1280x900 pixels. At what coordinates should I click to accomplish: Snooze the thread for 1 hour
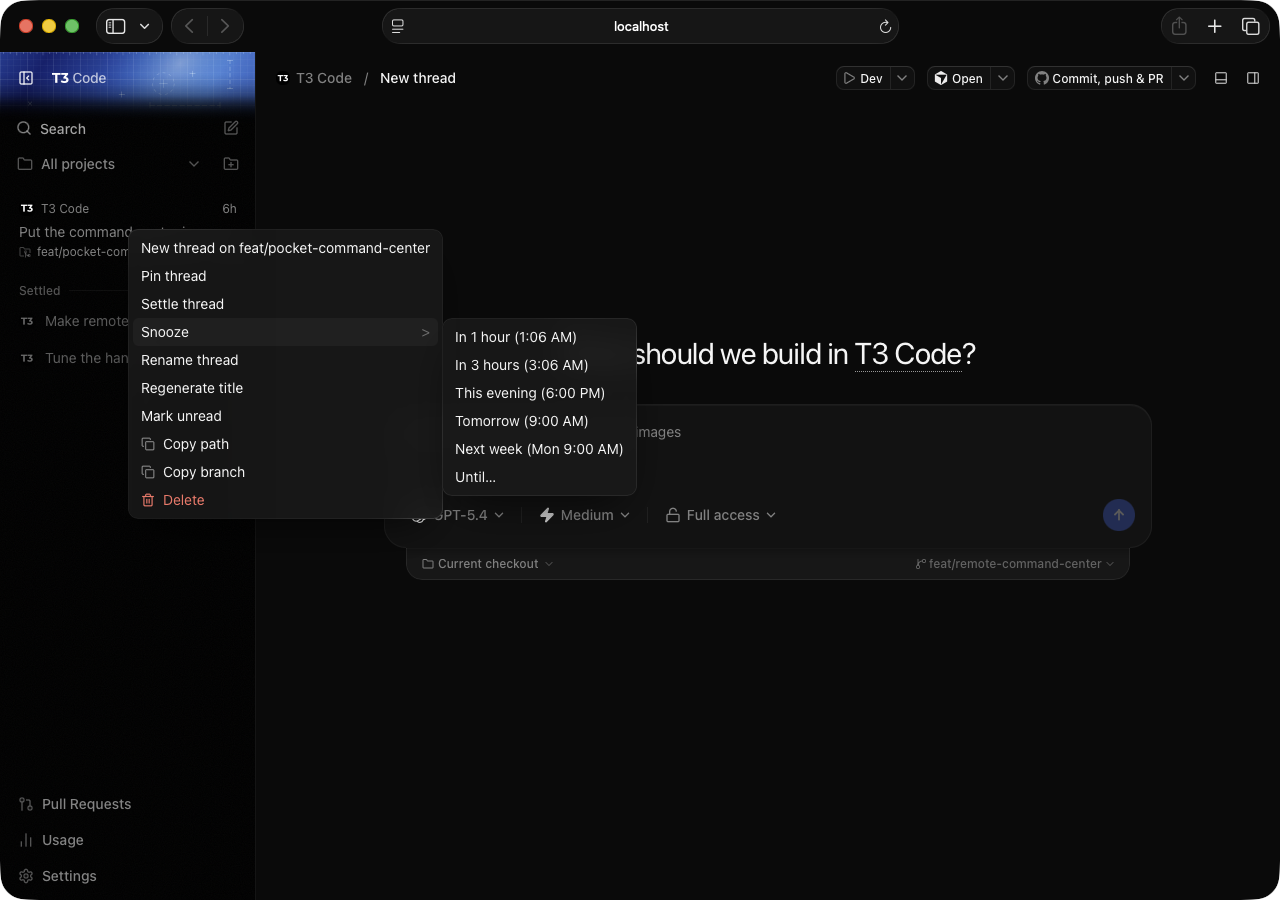point(540,337)
